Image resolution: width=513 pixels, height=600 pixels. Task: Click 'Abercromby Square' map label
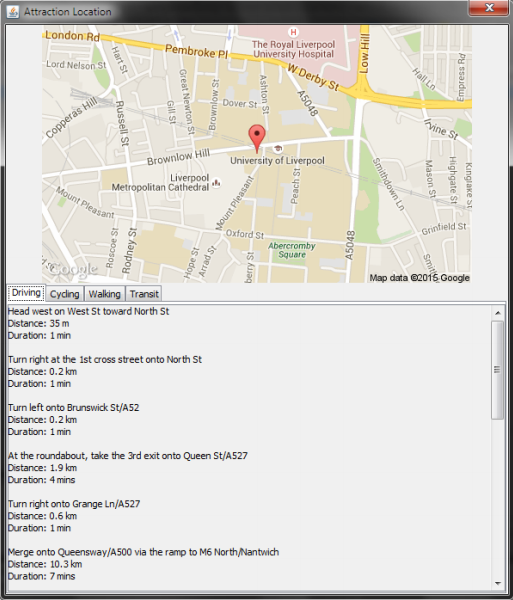[292, 250]
